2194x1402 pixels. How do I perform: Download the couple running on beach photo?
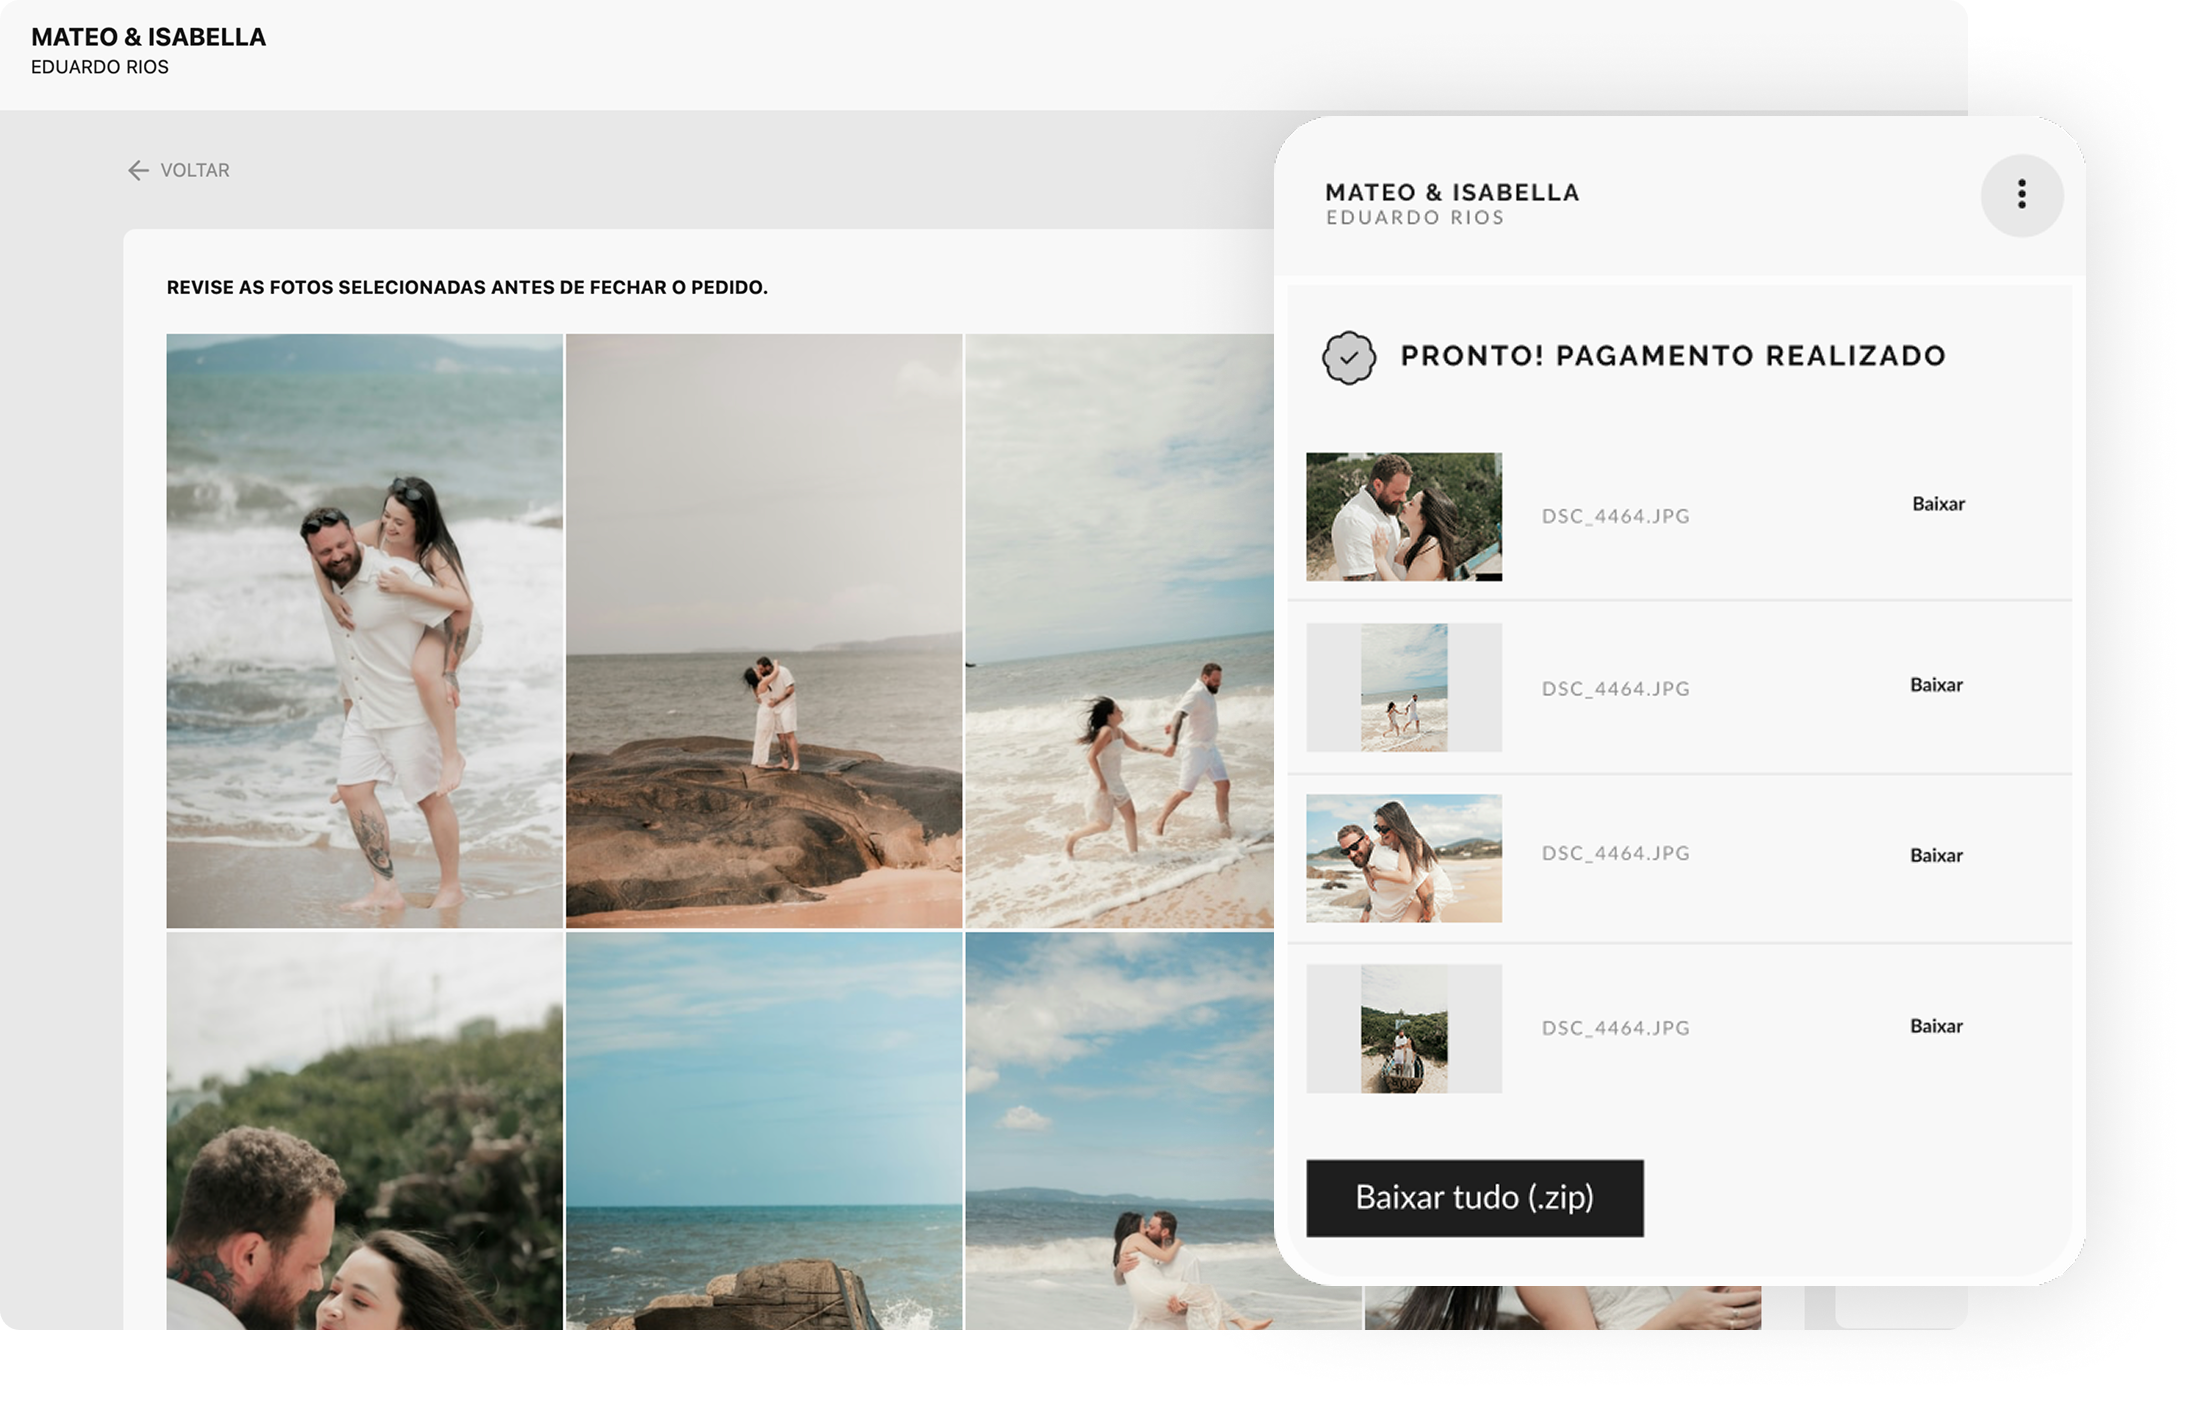click(1936, 685)
